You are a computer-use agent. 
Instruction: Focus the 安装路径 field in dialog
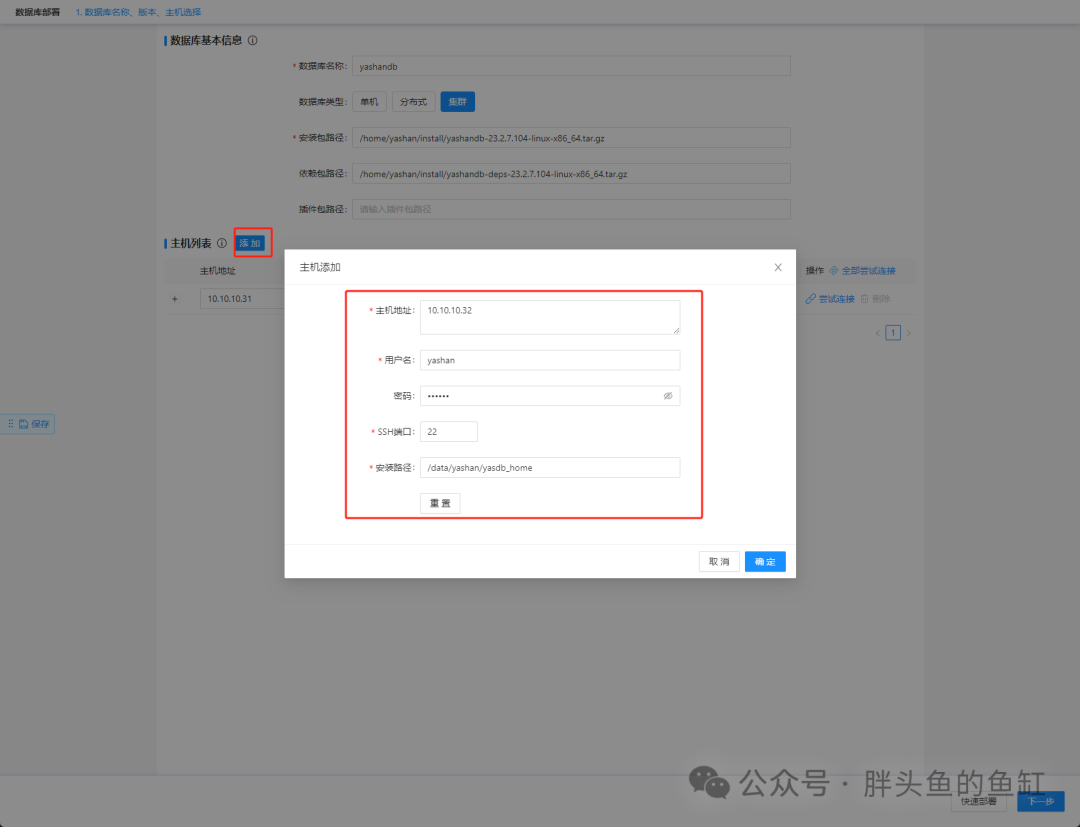pyautogui.click(x=550, y=468)
